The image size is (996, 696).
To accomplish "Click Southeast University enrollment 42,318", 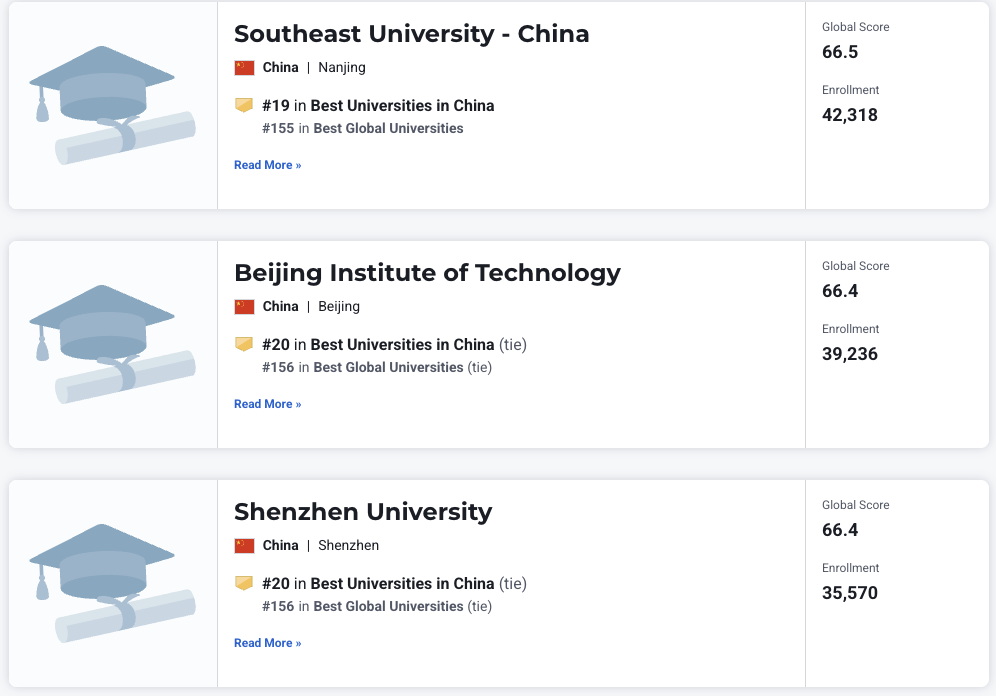I will click(x=850, y=115).
